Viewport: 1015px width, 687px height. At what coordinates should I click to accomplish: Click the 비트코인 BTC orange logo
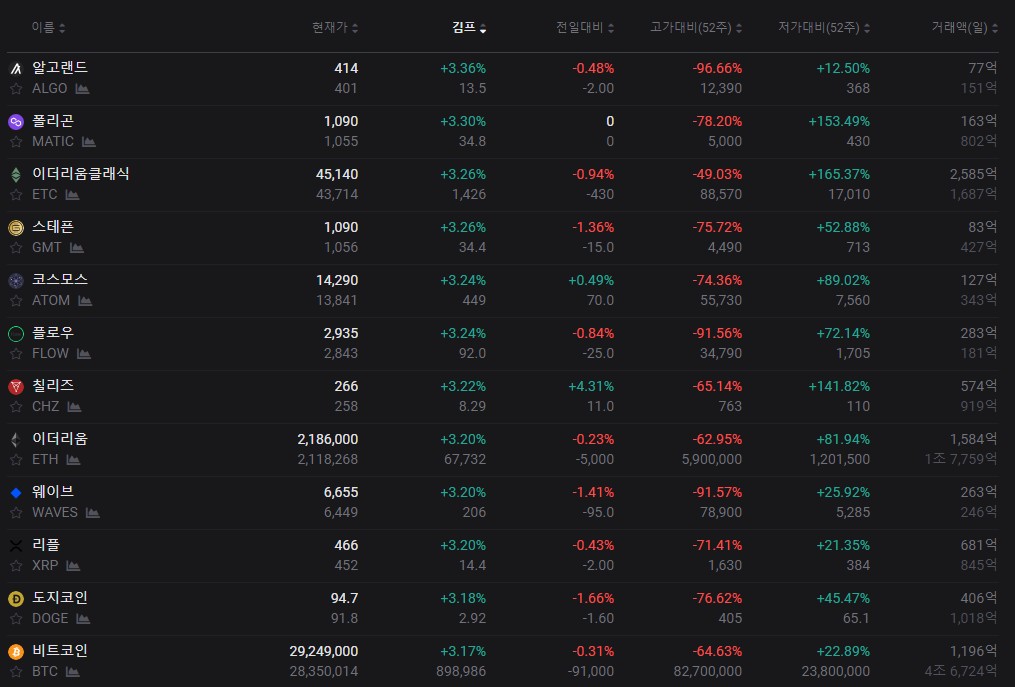[16, 652]
